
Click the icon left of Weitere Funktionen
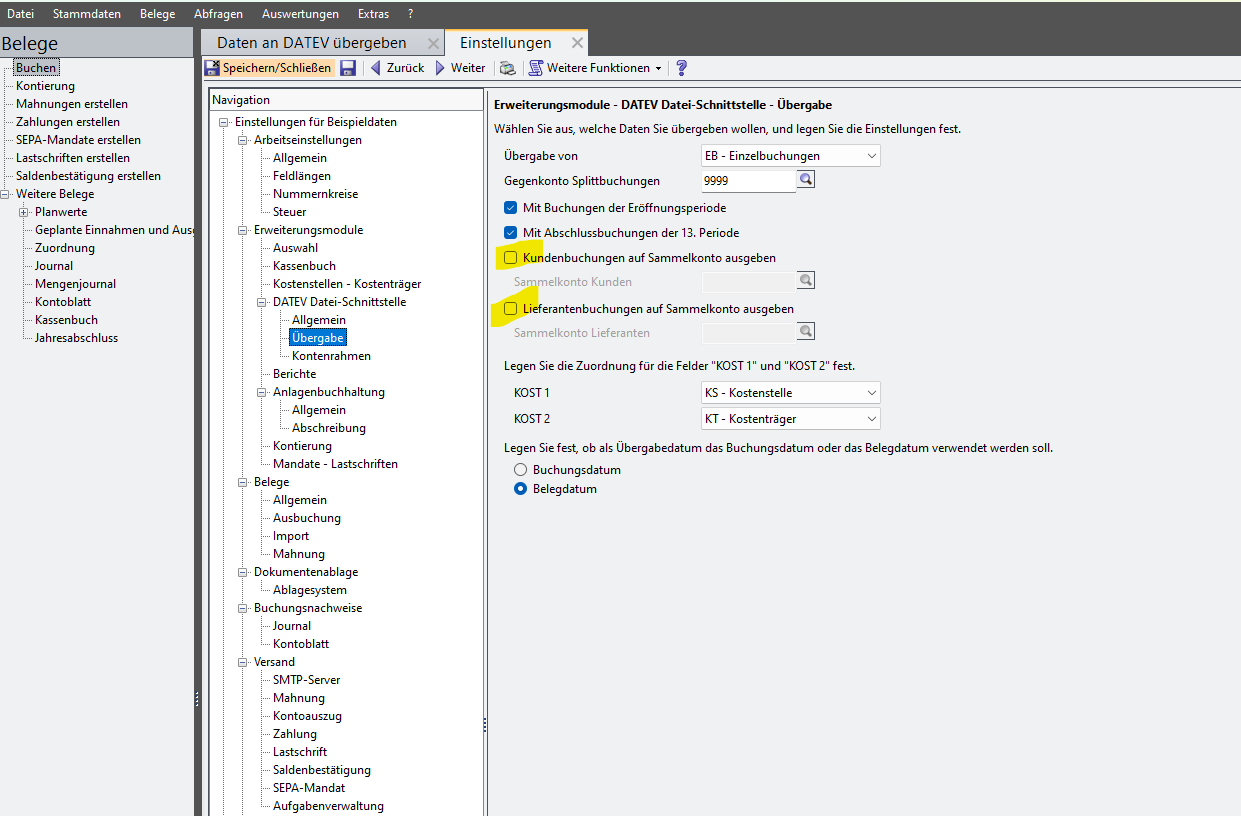[x=508, y=68]
